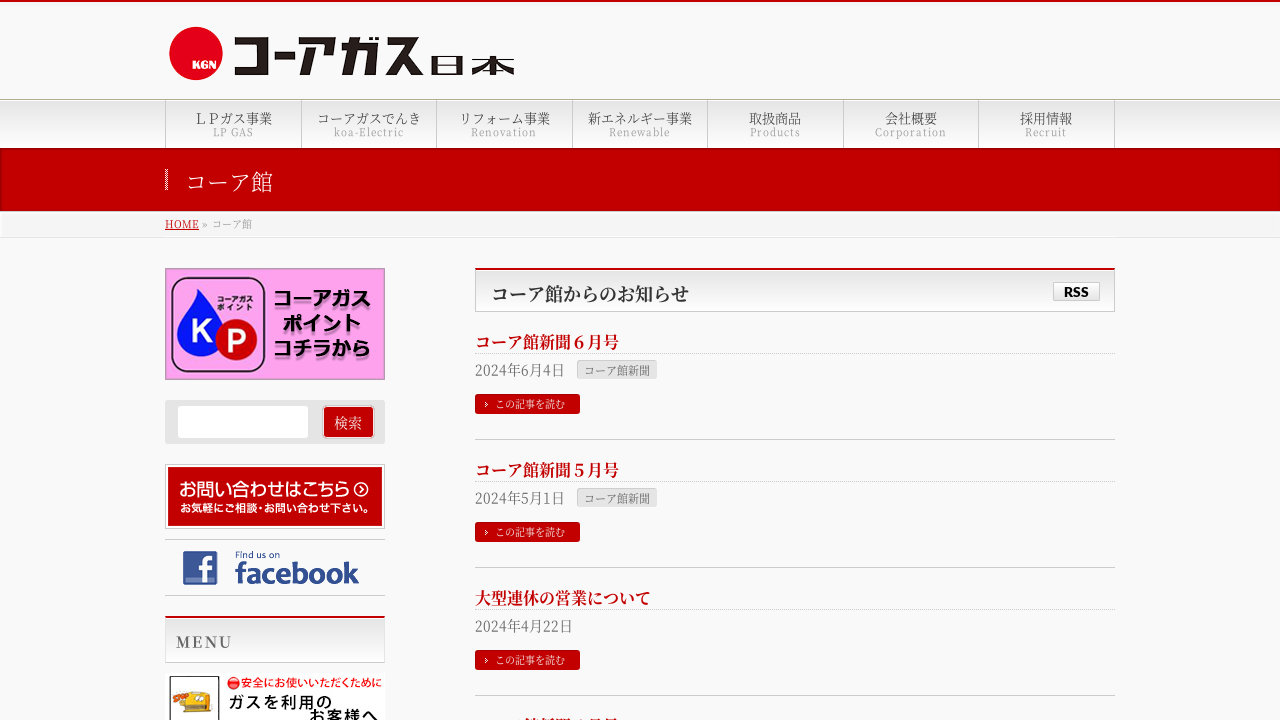Open the Find us on Facebook banner
Image resolution: width=1280 pixels, height=720 pixels.
click(275, 568)
